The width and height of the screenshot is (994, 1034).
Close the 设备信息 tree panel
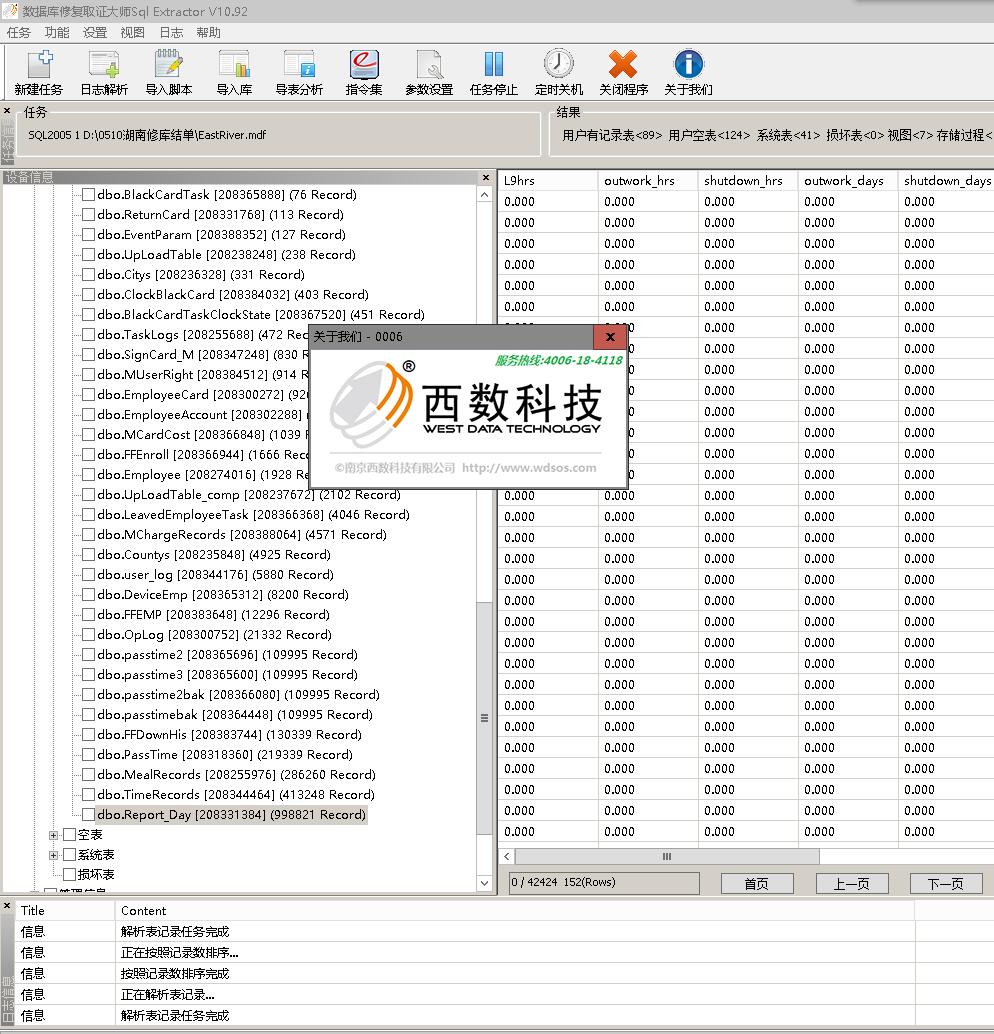[x=486, y=177]
